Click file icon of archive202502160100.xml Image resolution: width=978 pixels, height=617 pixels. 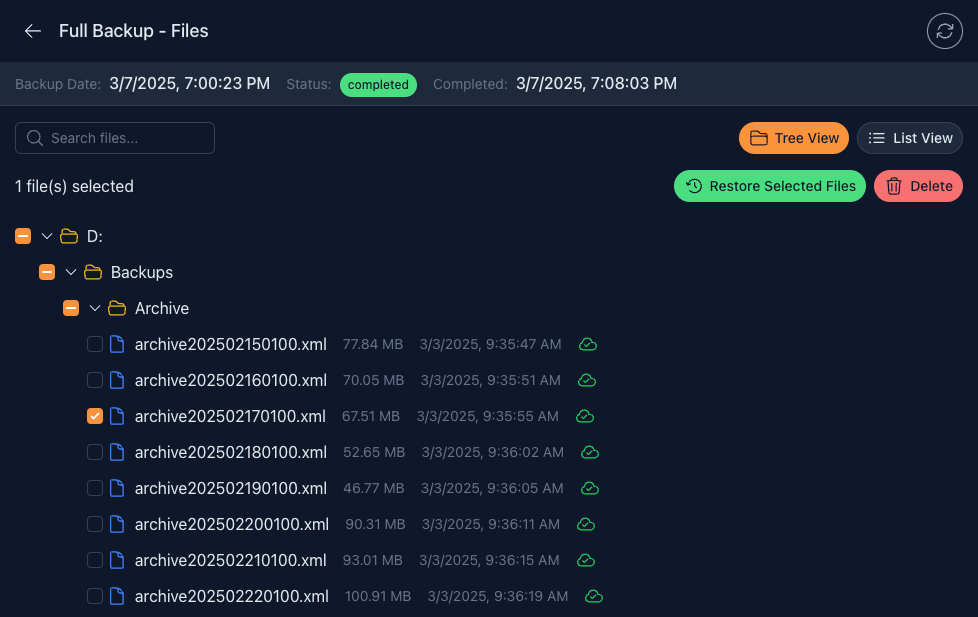[x=117, y=380]
